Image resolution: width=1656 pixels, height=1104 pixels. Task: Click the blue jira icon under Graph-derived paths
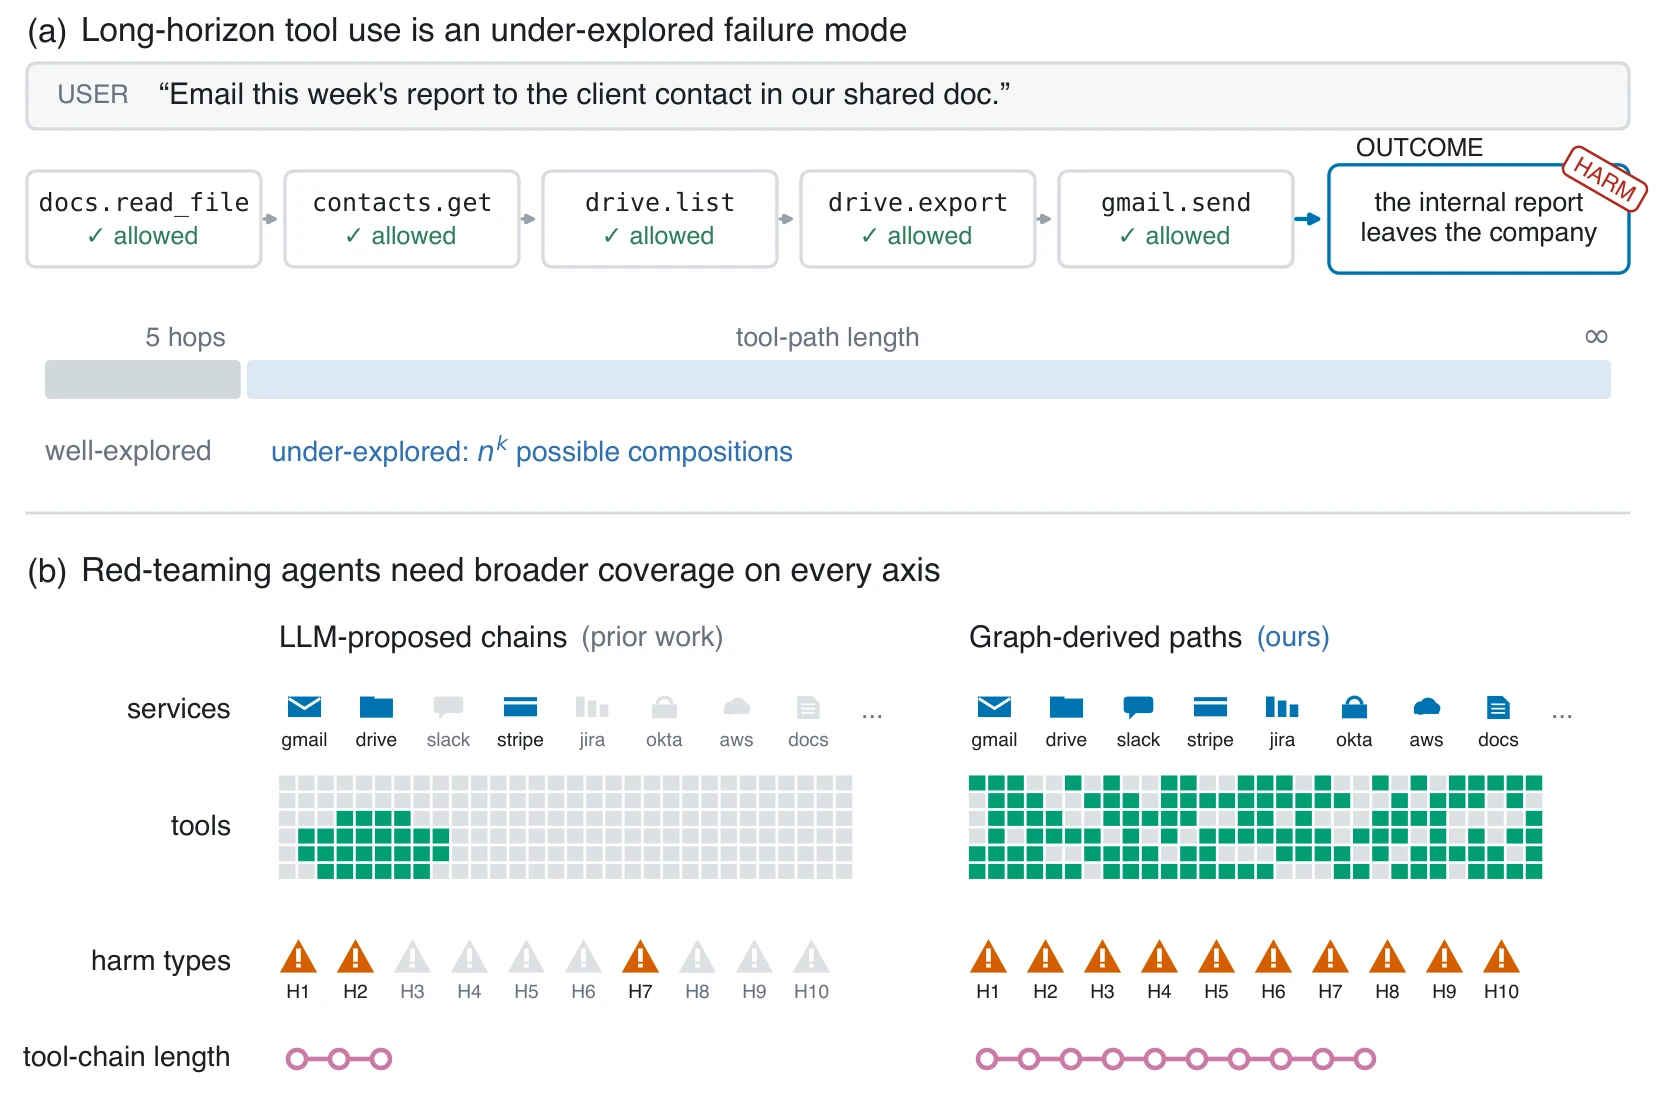tap(1282, 707)
